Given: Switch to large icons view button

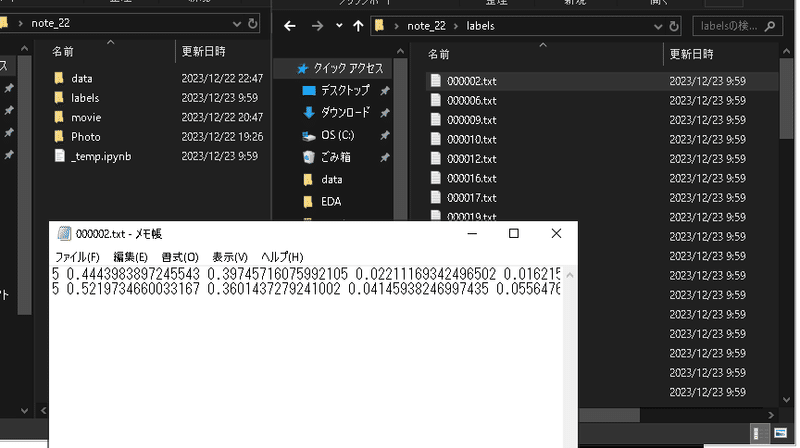Looking at the screenshot, I should coord(780,433).
